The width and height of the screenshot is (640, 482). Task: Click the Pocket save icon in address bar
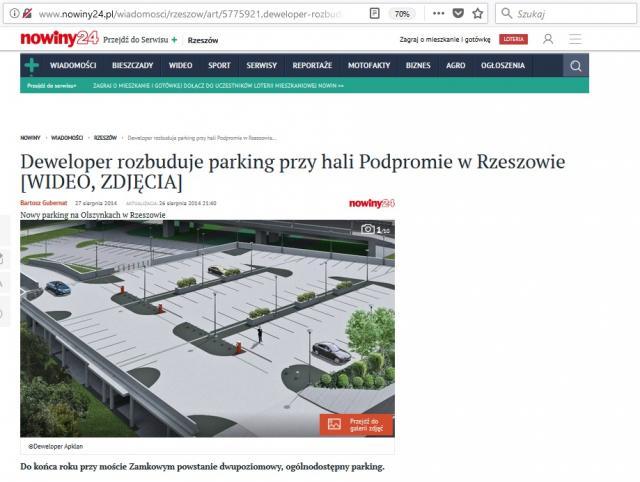click(x=457, y=14)
